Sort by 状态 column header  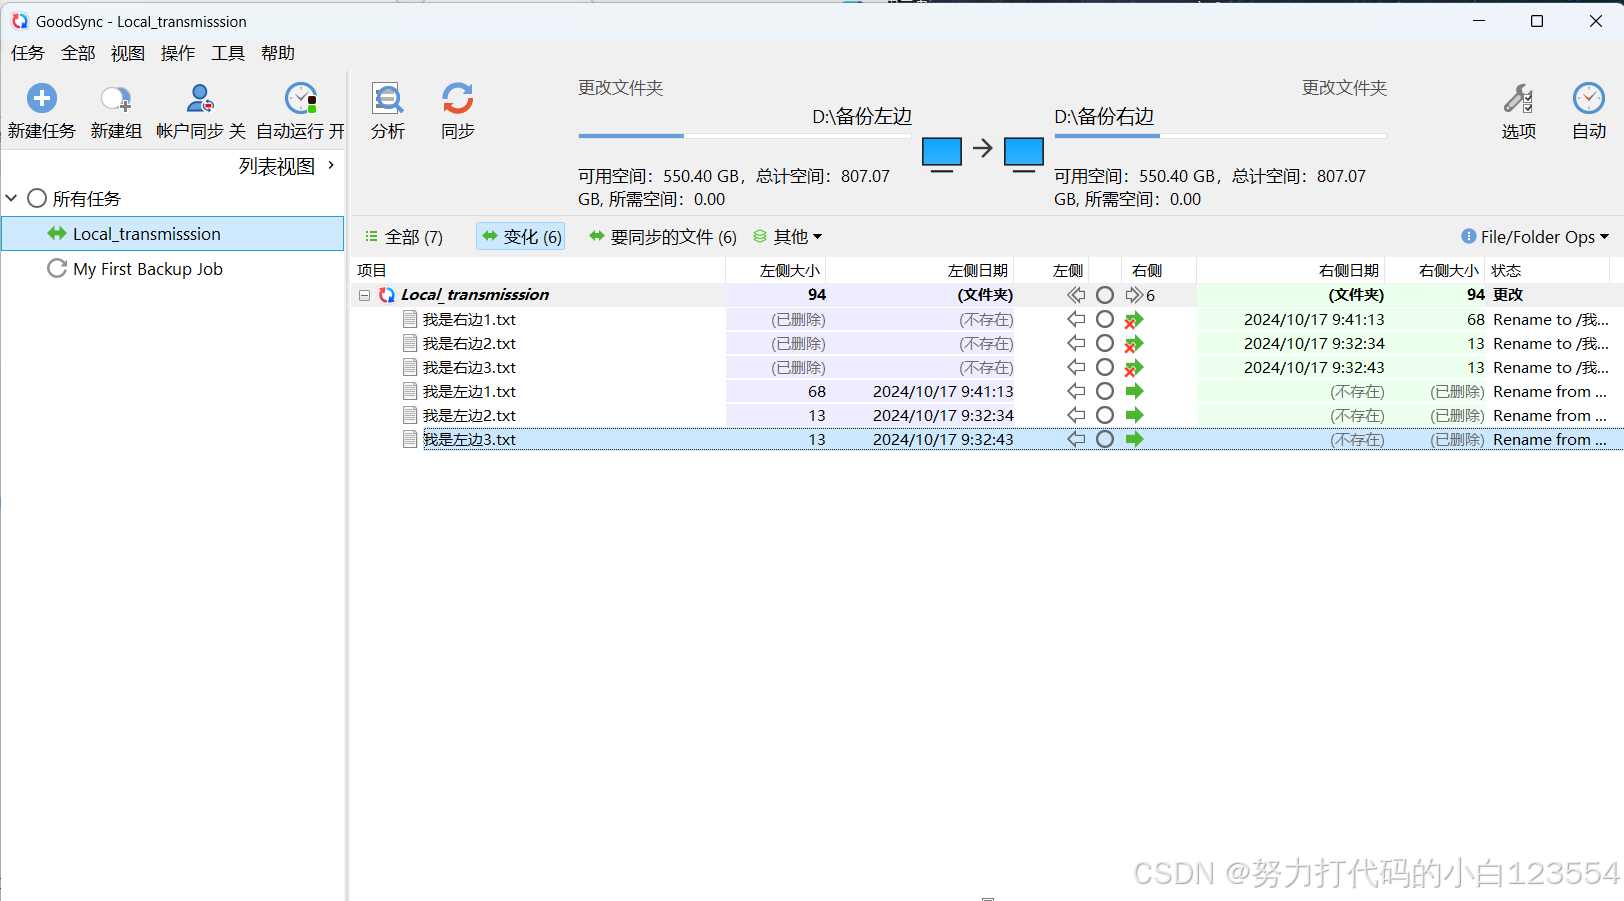pos(1506,270)
